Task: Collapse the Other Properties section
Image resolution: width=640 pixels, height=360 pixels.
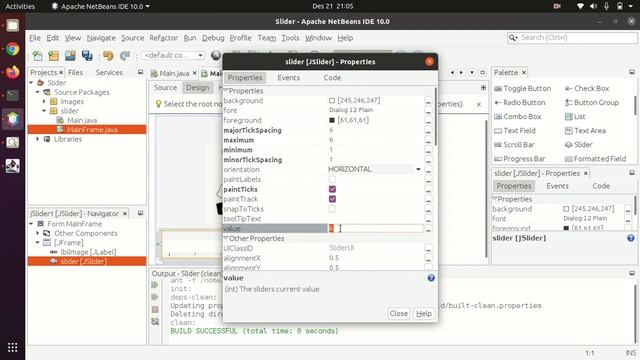Action: click(226, 238)
